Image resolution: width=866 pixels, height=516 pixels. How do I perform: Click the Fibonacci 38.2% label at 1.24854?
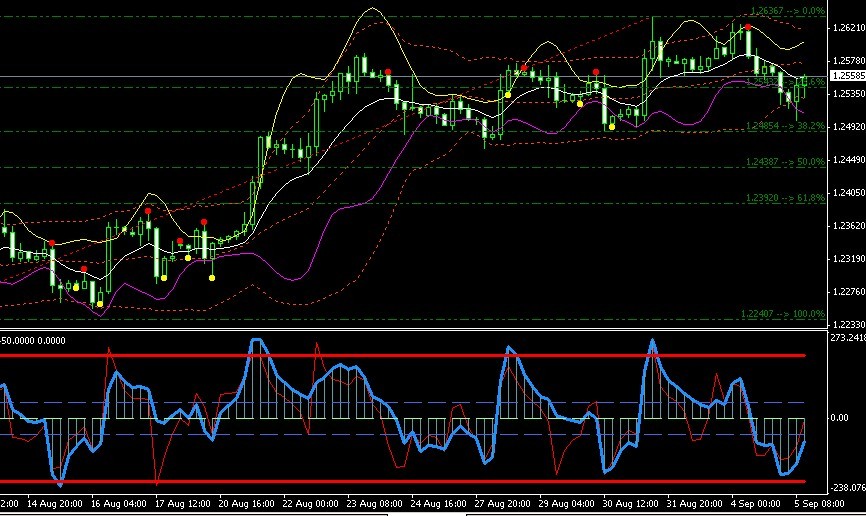click(785, 126)
